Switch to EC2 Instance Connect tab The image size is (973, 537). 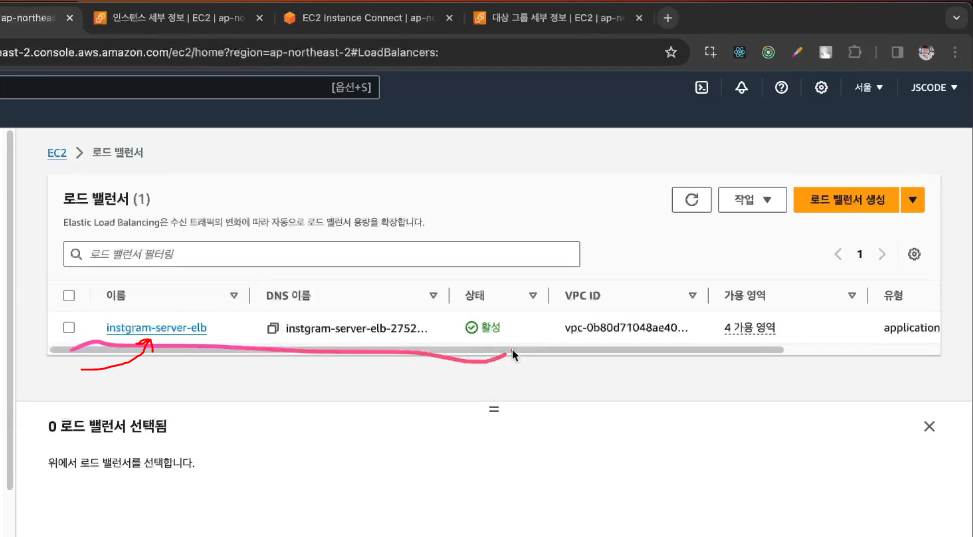pyautogui.click(x=367, y=18)
